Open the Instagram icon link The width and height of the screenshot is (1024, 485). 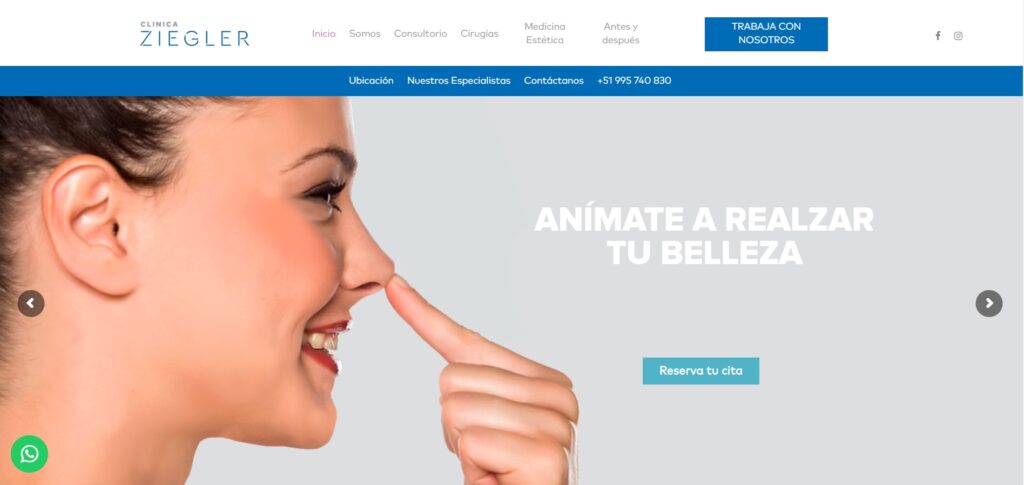(958, 36)
